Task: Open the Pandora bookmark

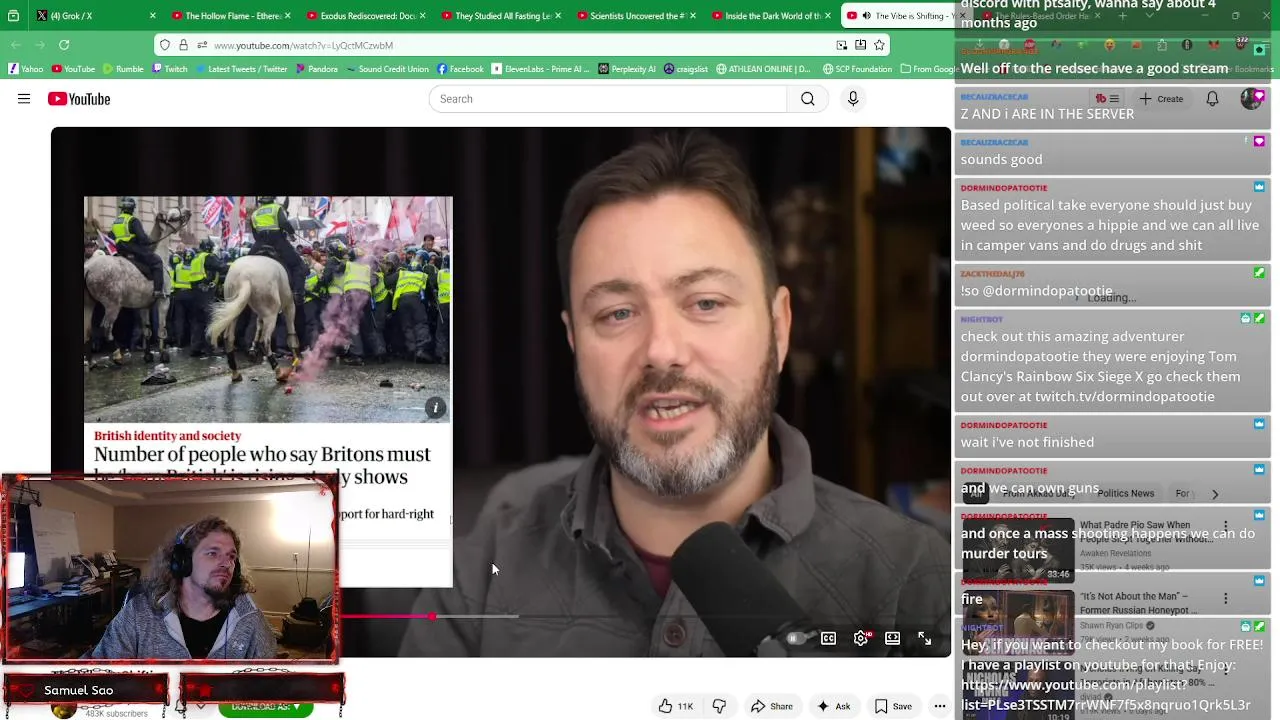Action: (x=316, y=69)
